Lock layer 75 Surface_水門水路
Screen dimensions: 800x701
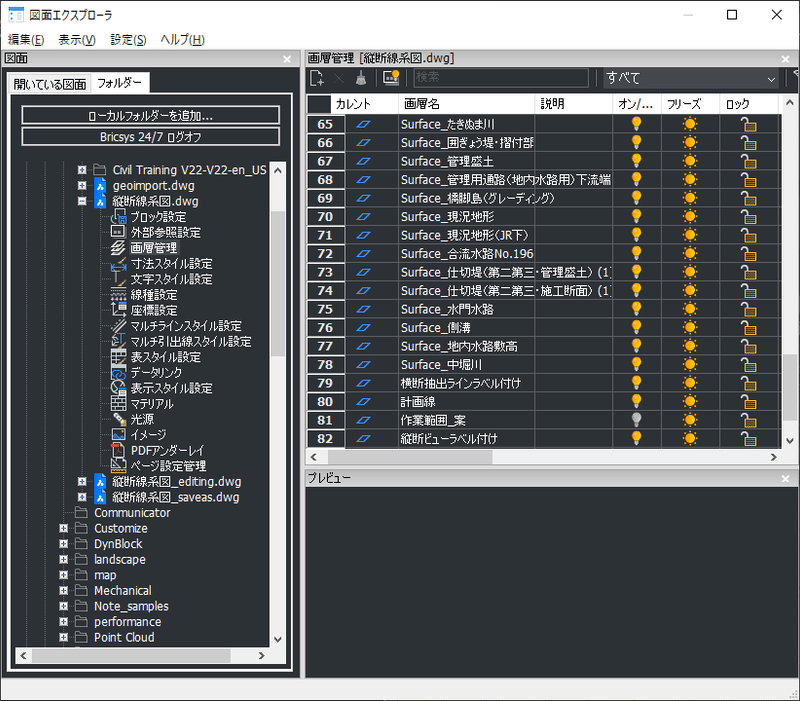[x=748, y=309]
